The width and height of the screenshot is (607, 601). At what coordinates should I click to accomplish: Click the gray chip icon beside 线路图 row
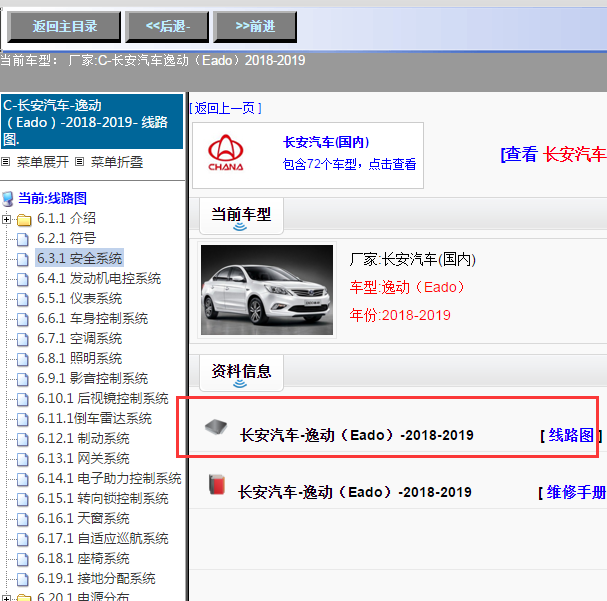(216, 427)
